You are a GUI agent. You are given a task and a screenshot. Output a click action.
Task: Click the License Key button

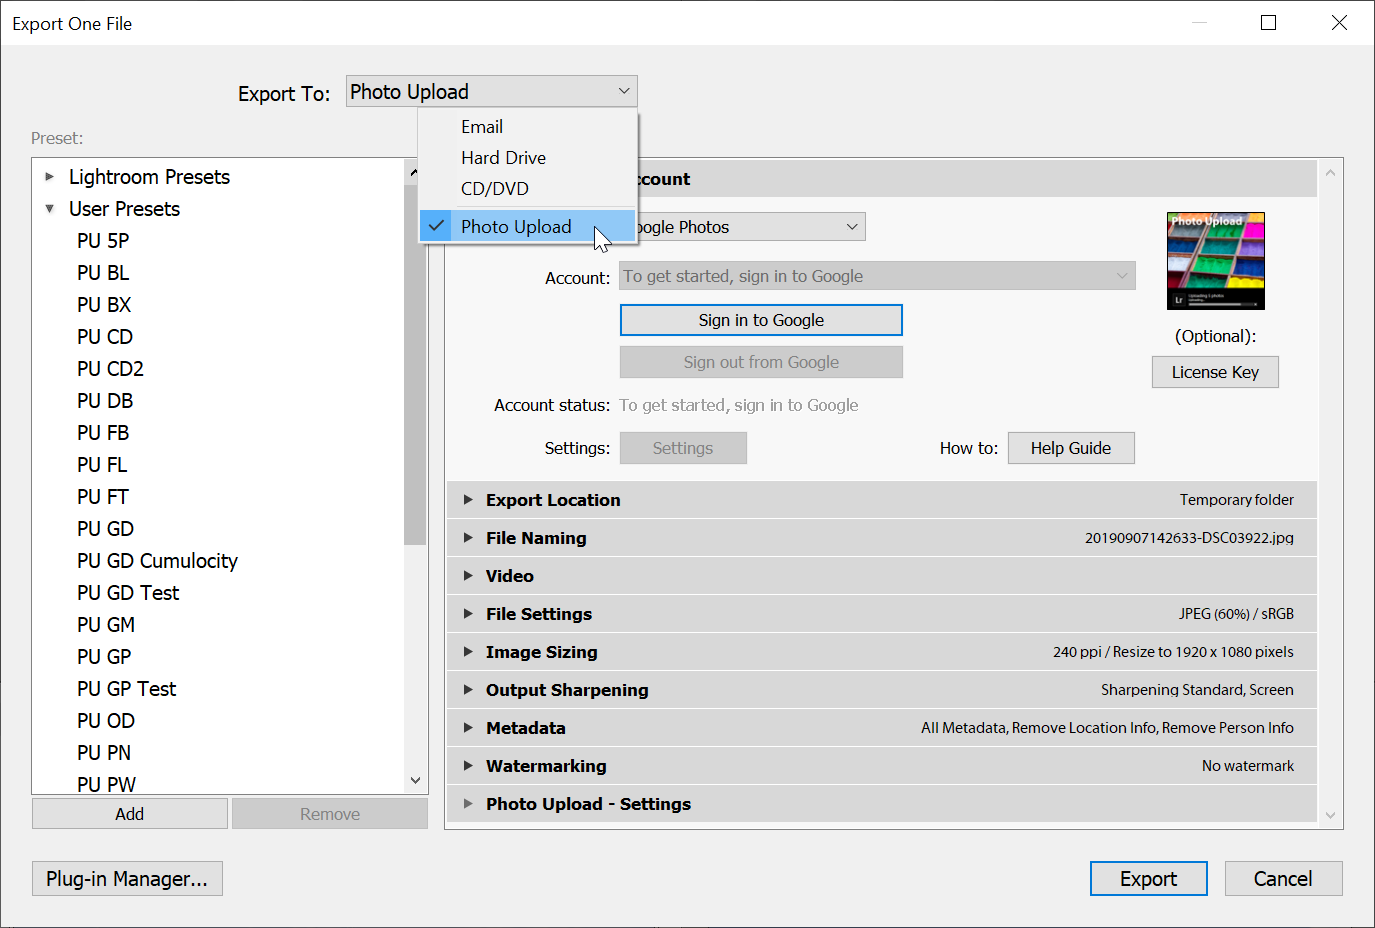pyautogui.click(x=1214, y=372)
